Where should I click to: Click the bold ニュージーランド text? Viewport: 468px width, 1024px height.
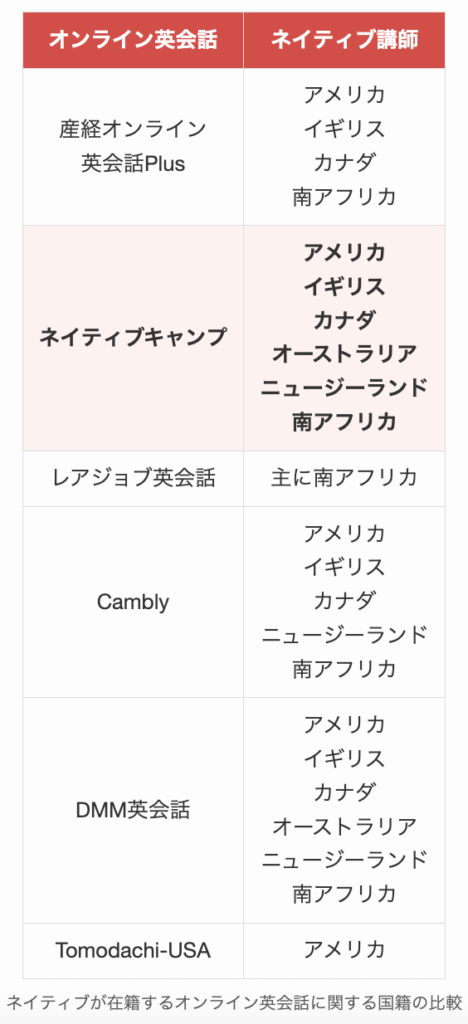tap(345, 388)
